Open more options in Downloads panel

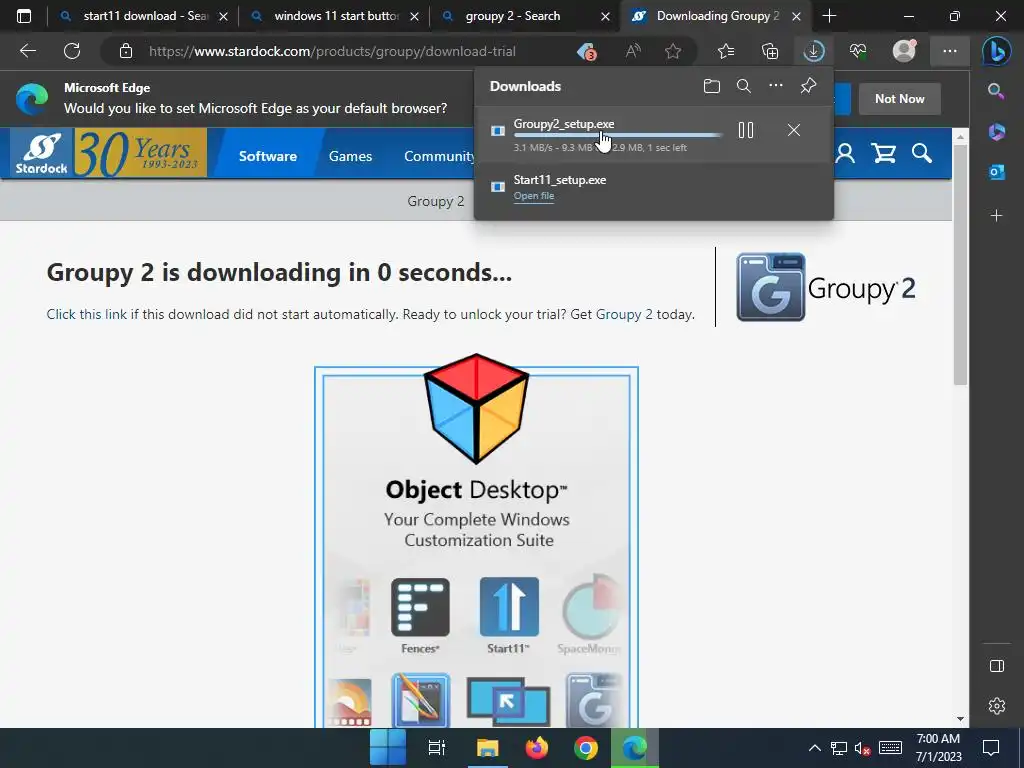point(776,86)
